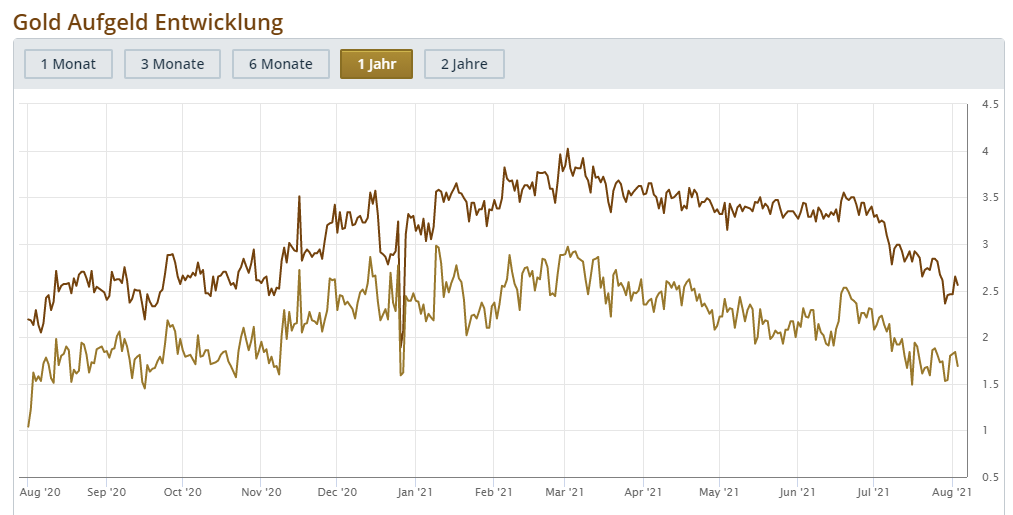Click the Dec '20 x-axis label
Viewport: 1013px width, 515px height.
click(337, 492)
